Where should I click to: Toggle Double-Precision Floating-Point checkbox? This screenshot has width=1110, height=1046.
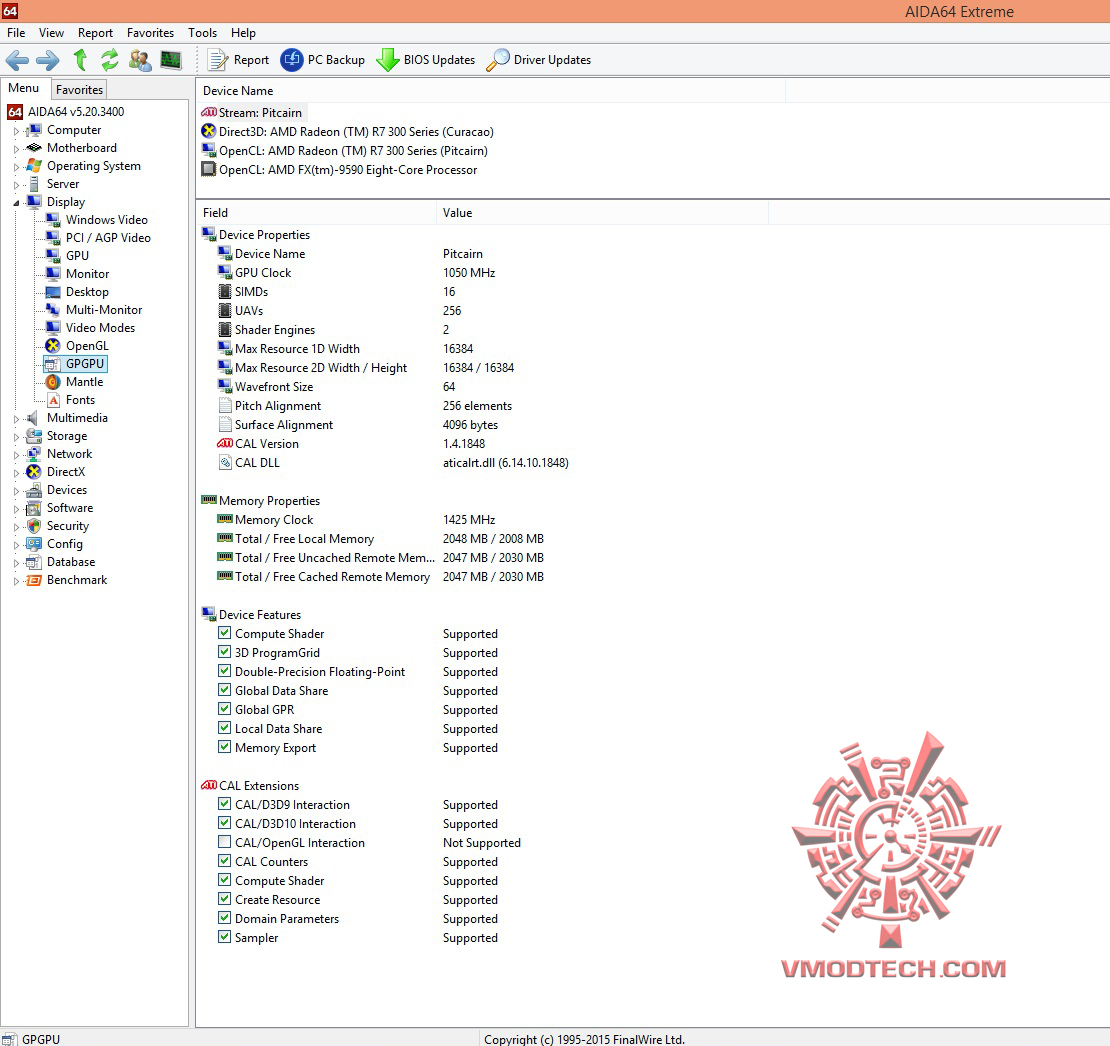tap(224, 672)
